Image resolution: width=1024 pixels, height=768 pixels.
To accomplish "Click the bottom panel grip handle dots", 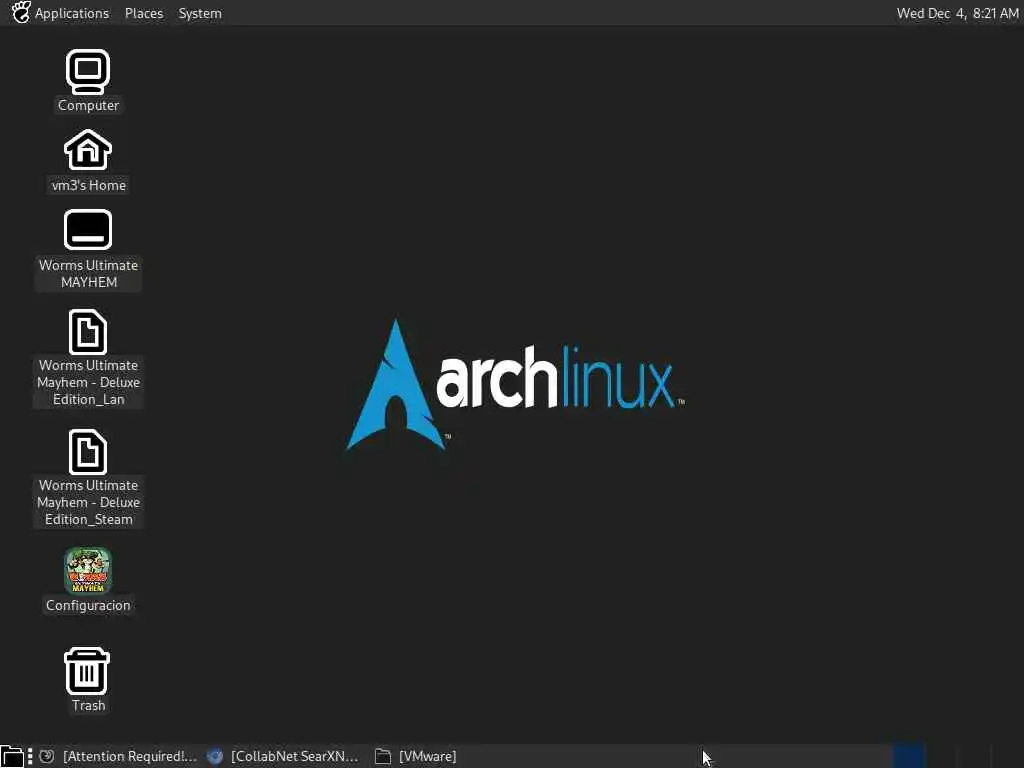I will point(30,756).
